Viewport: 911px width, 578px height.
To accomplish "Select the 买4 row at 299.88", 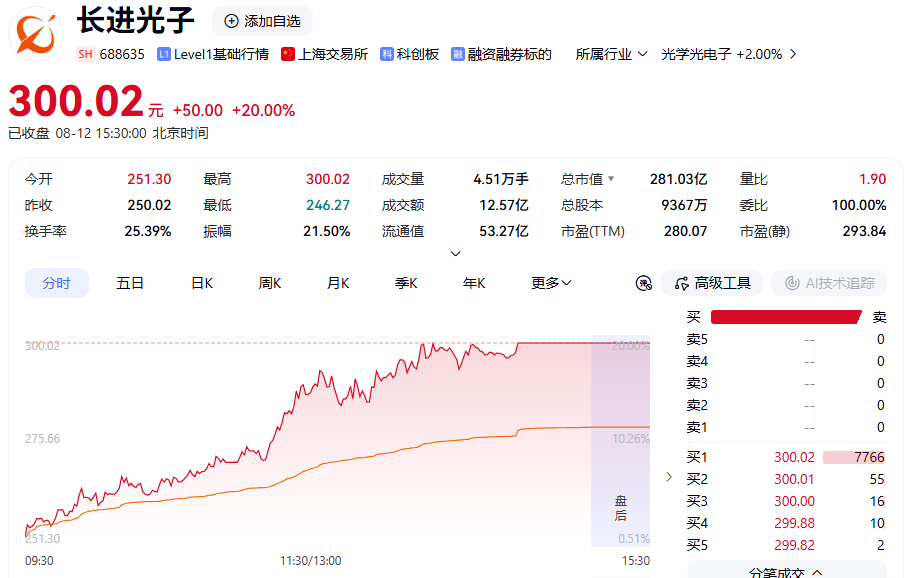I will 786,523.
